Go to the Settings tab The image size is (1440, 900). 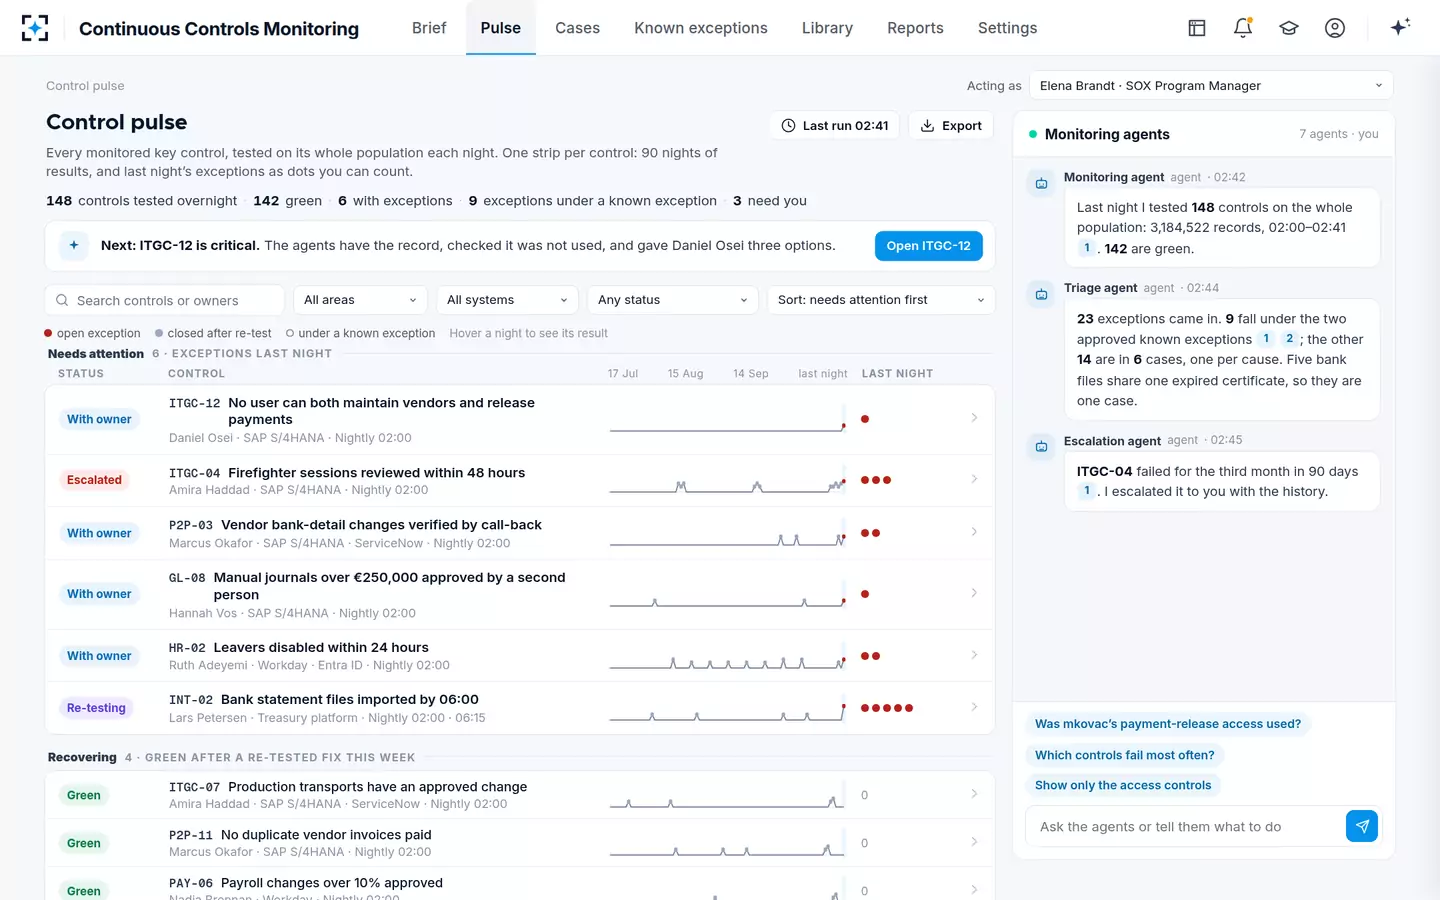point(1007,28)
